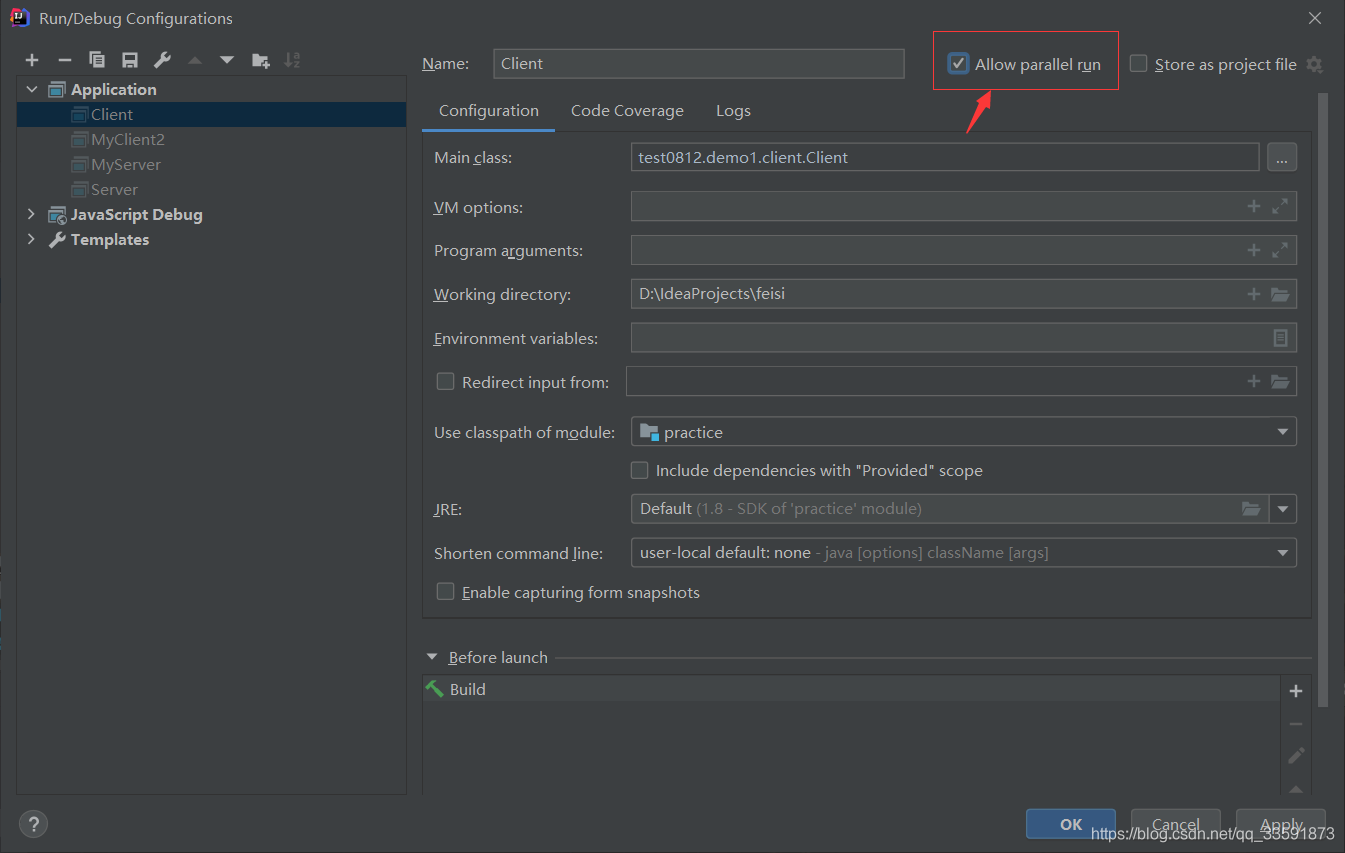Edit Before launch task pencil icon
This screenshot has width=1345, height=853.
coord(1296,755)
